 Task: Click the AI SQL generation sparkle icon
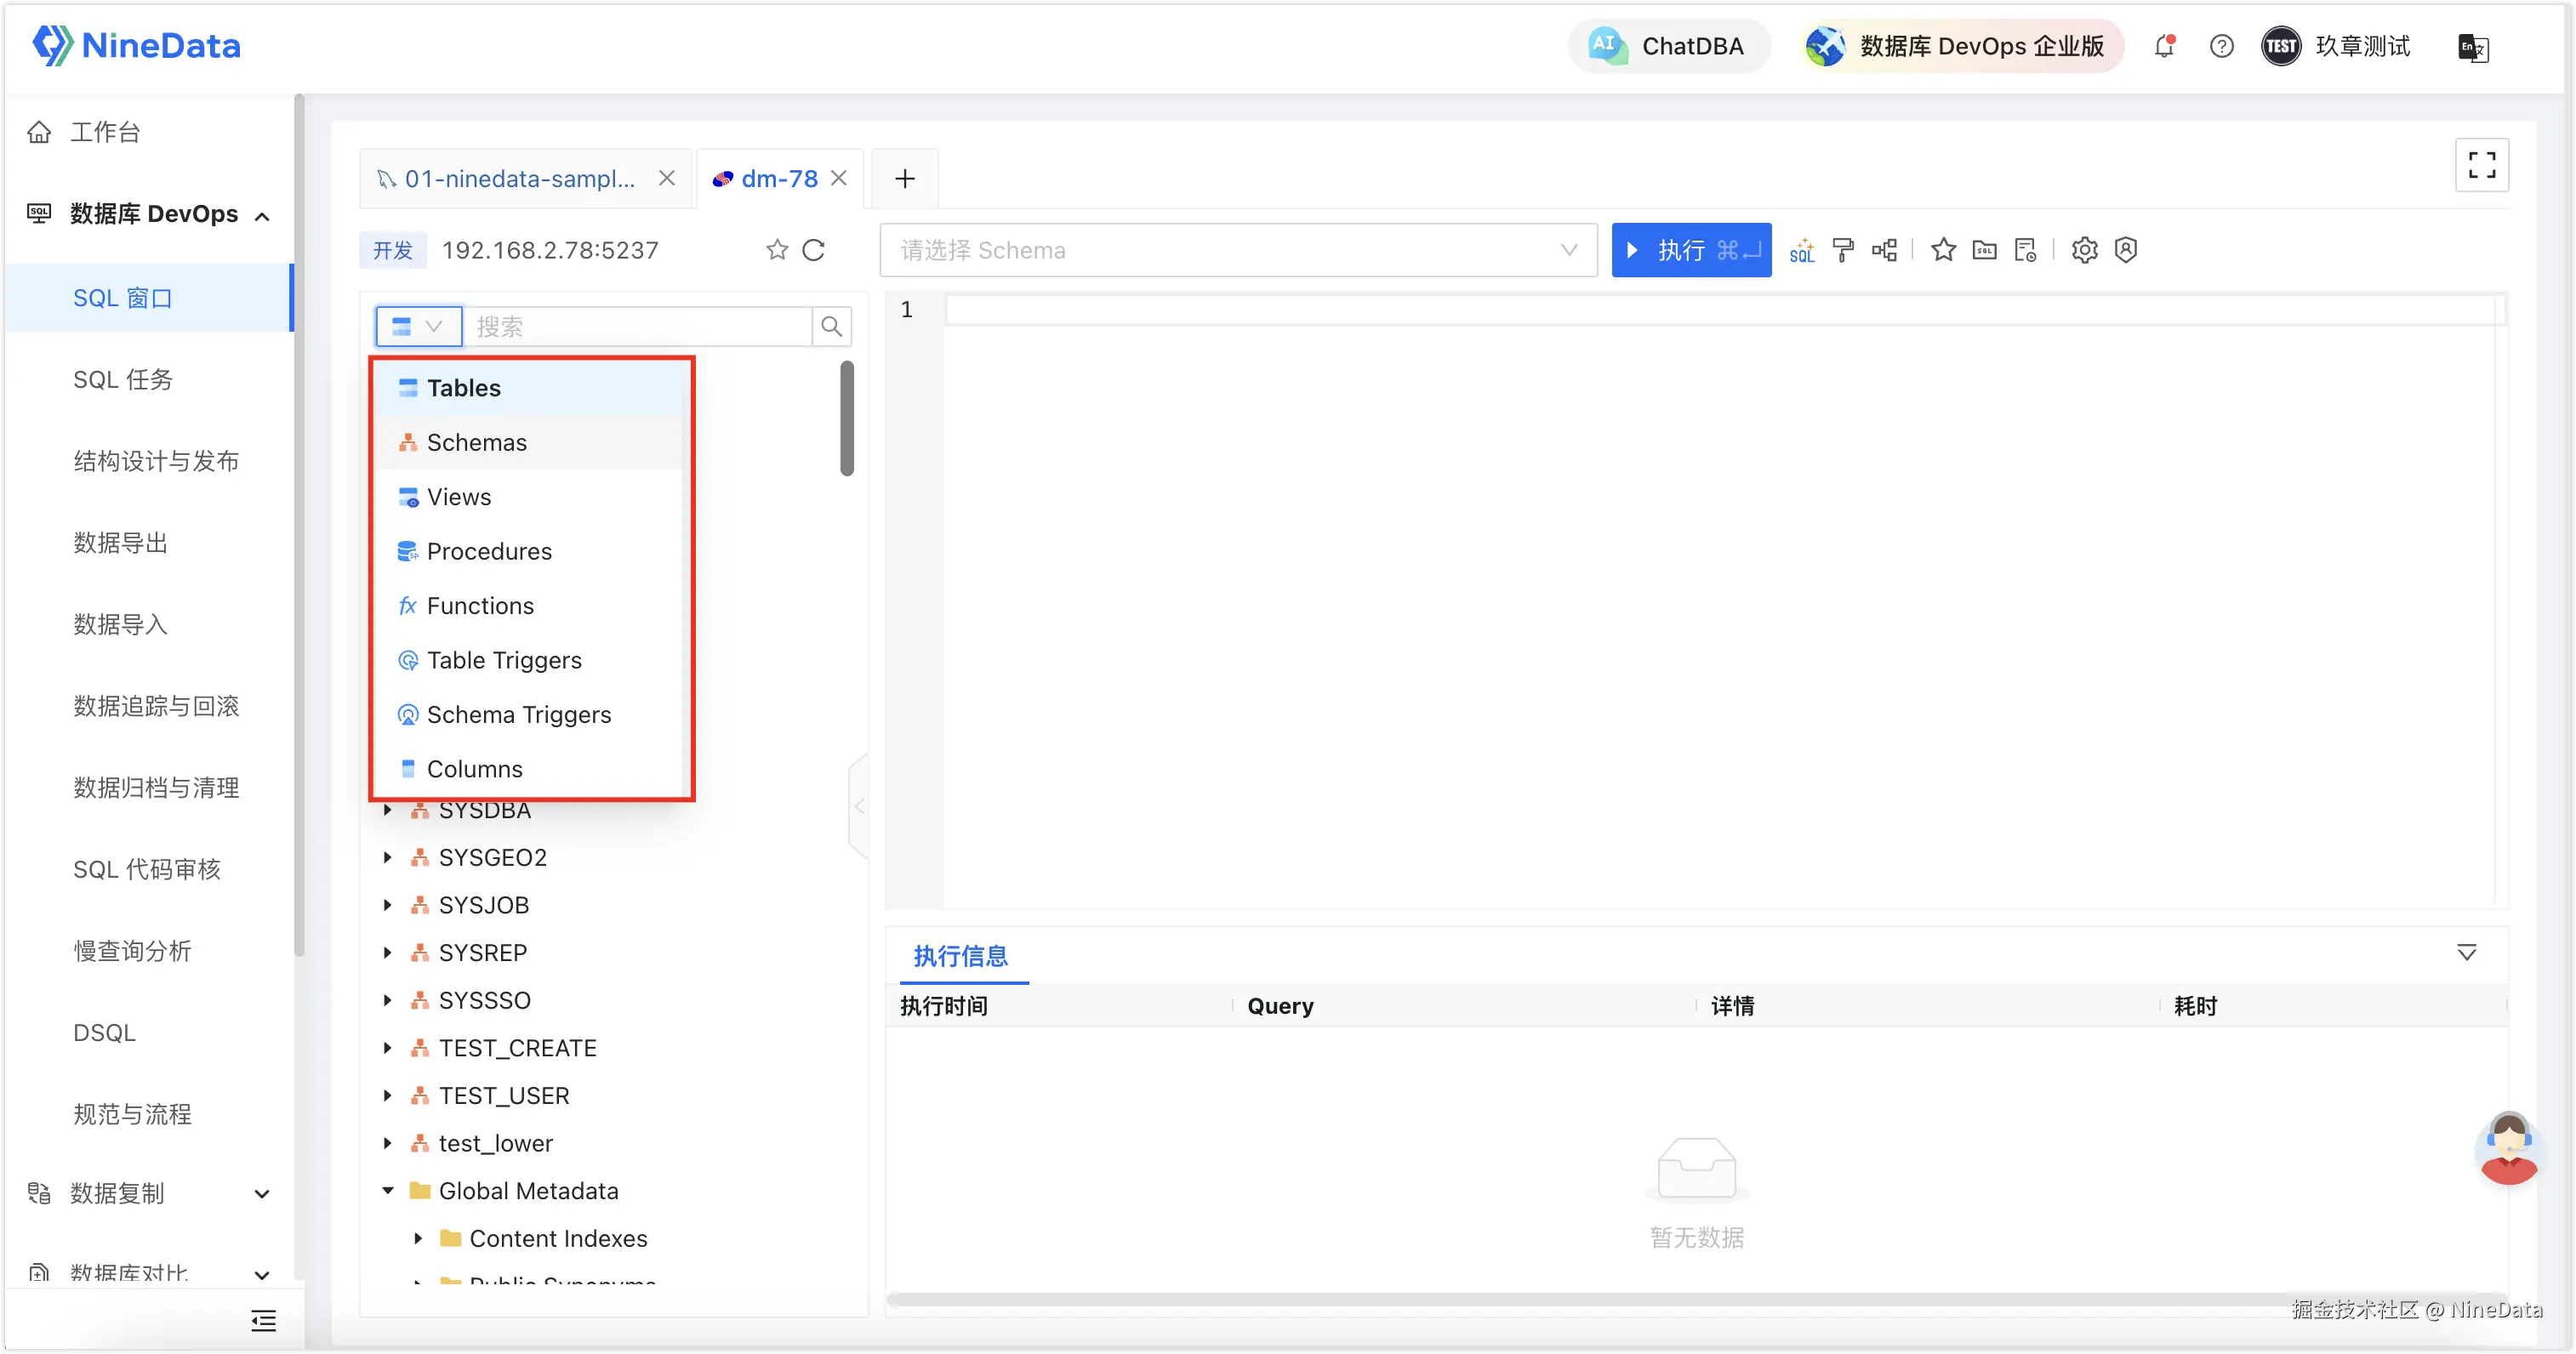pos(1802,250)
